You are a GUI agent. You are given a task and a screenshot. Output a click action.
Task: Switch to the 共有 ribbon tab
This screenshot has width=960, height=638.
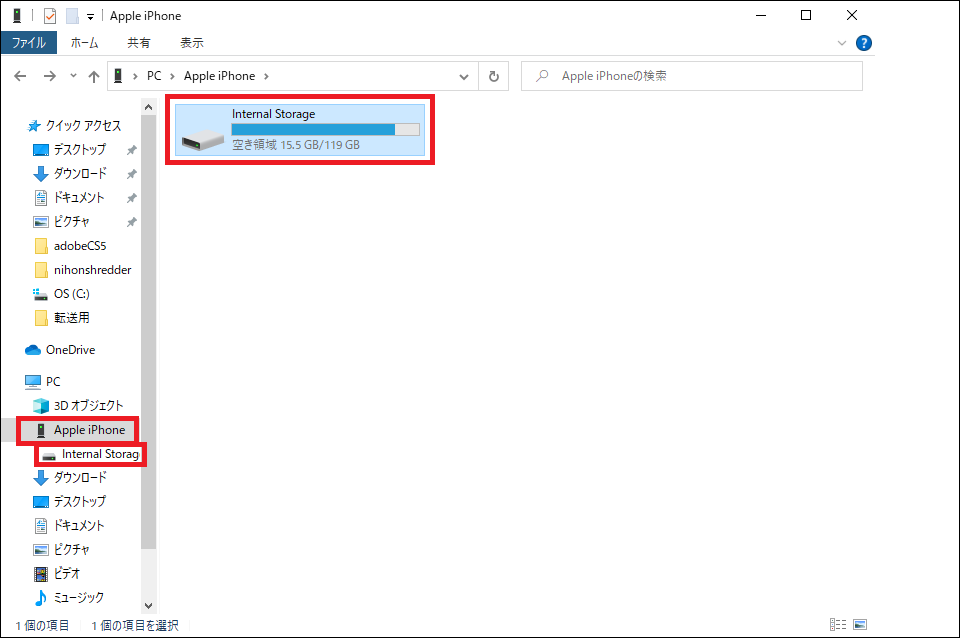coord(138,43)
